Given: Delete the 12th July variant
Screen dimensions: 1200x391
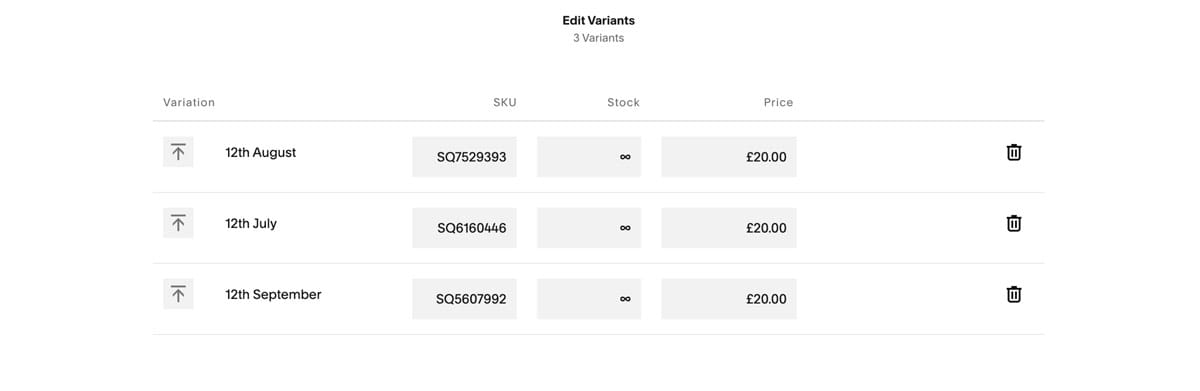Looking at the screenshot, I should pos(1013,223).
